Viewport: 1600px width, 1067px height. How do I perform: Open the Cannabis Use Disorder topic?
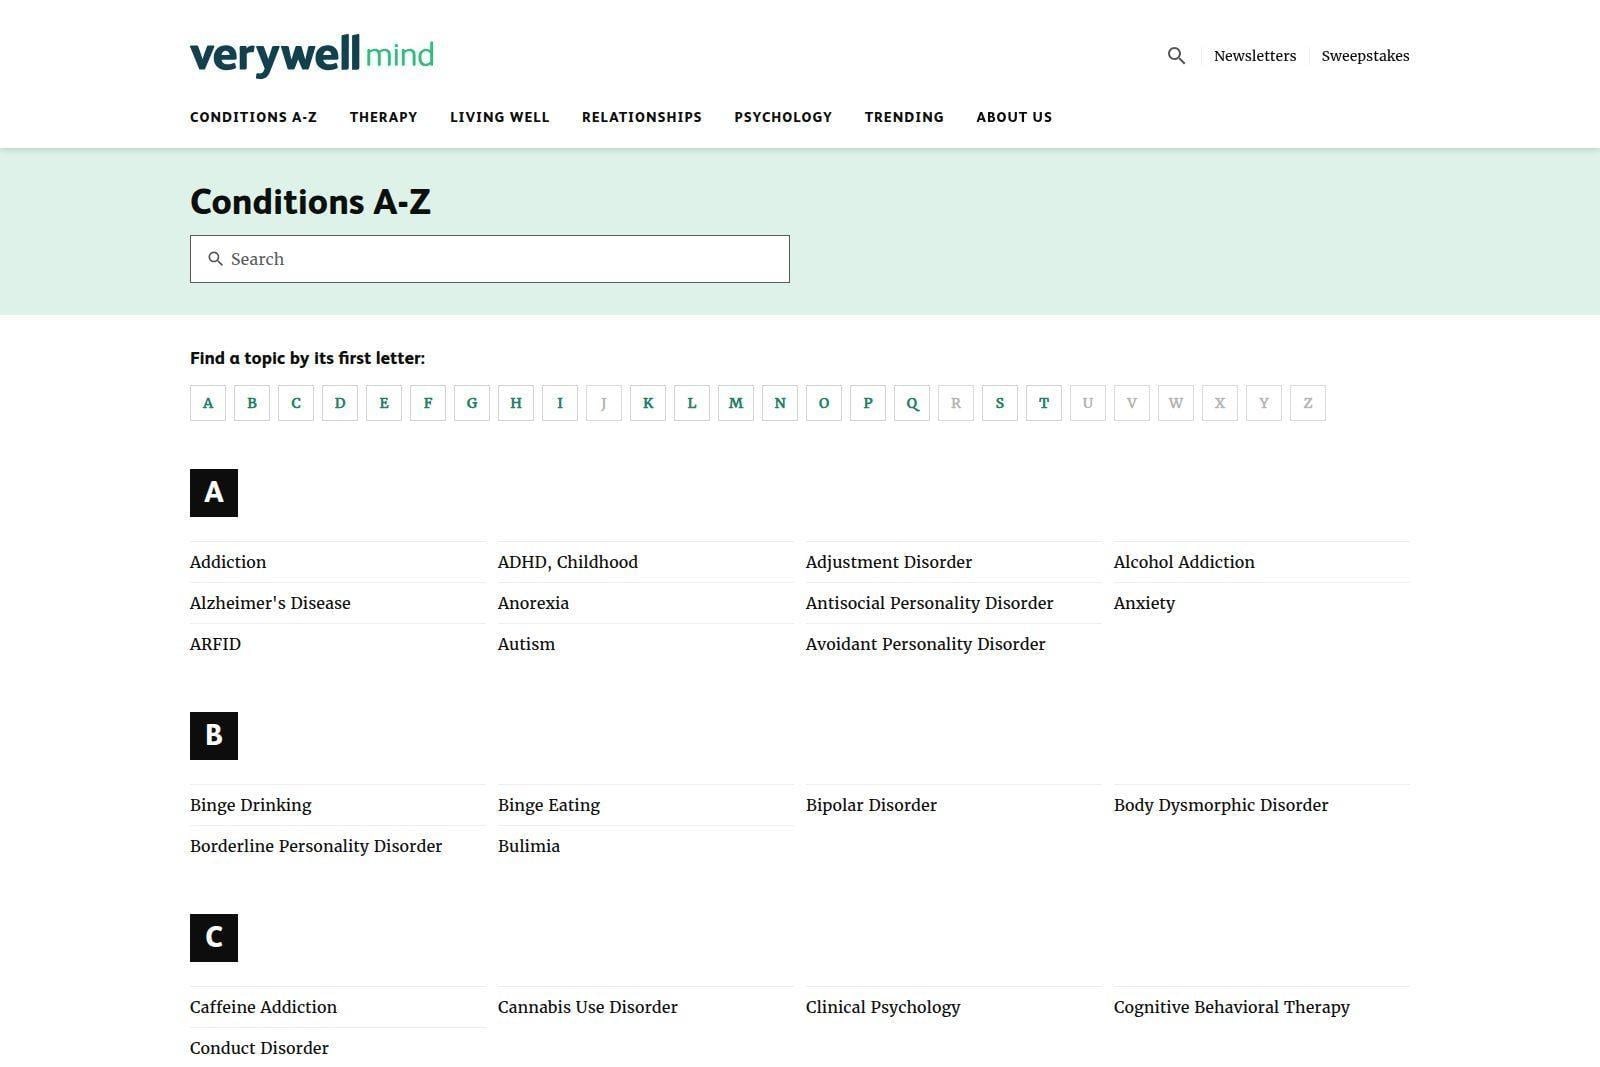pos(588,1007)
